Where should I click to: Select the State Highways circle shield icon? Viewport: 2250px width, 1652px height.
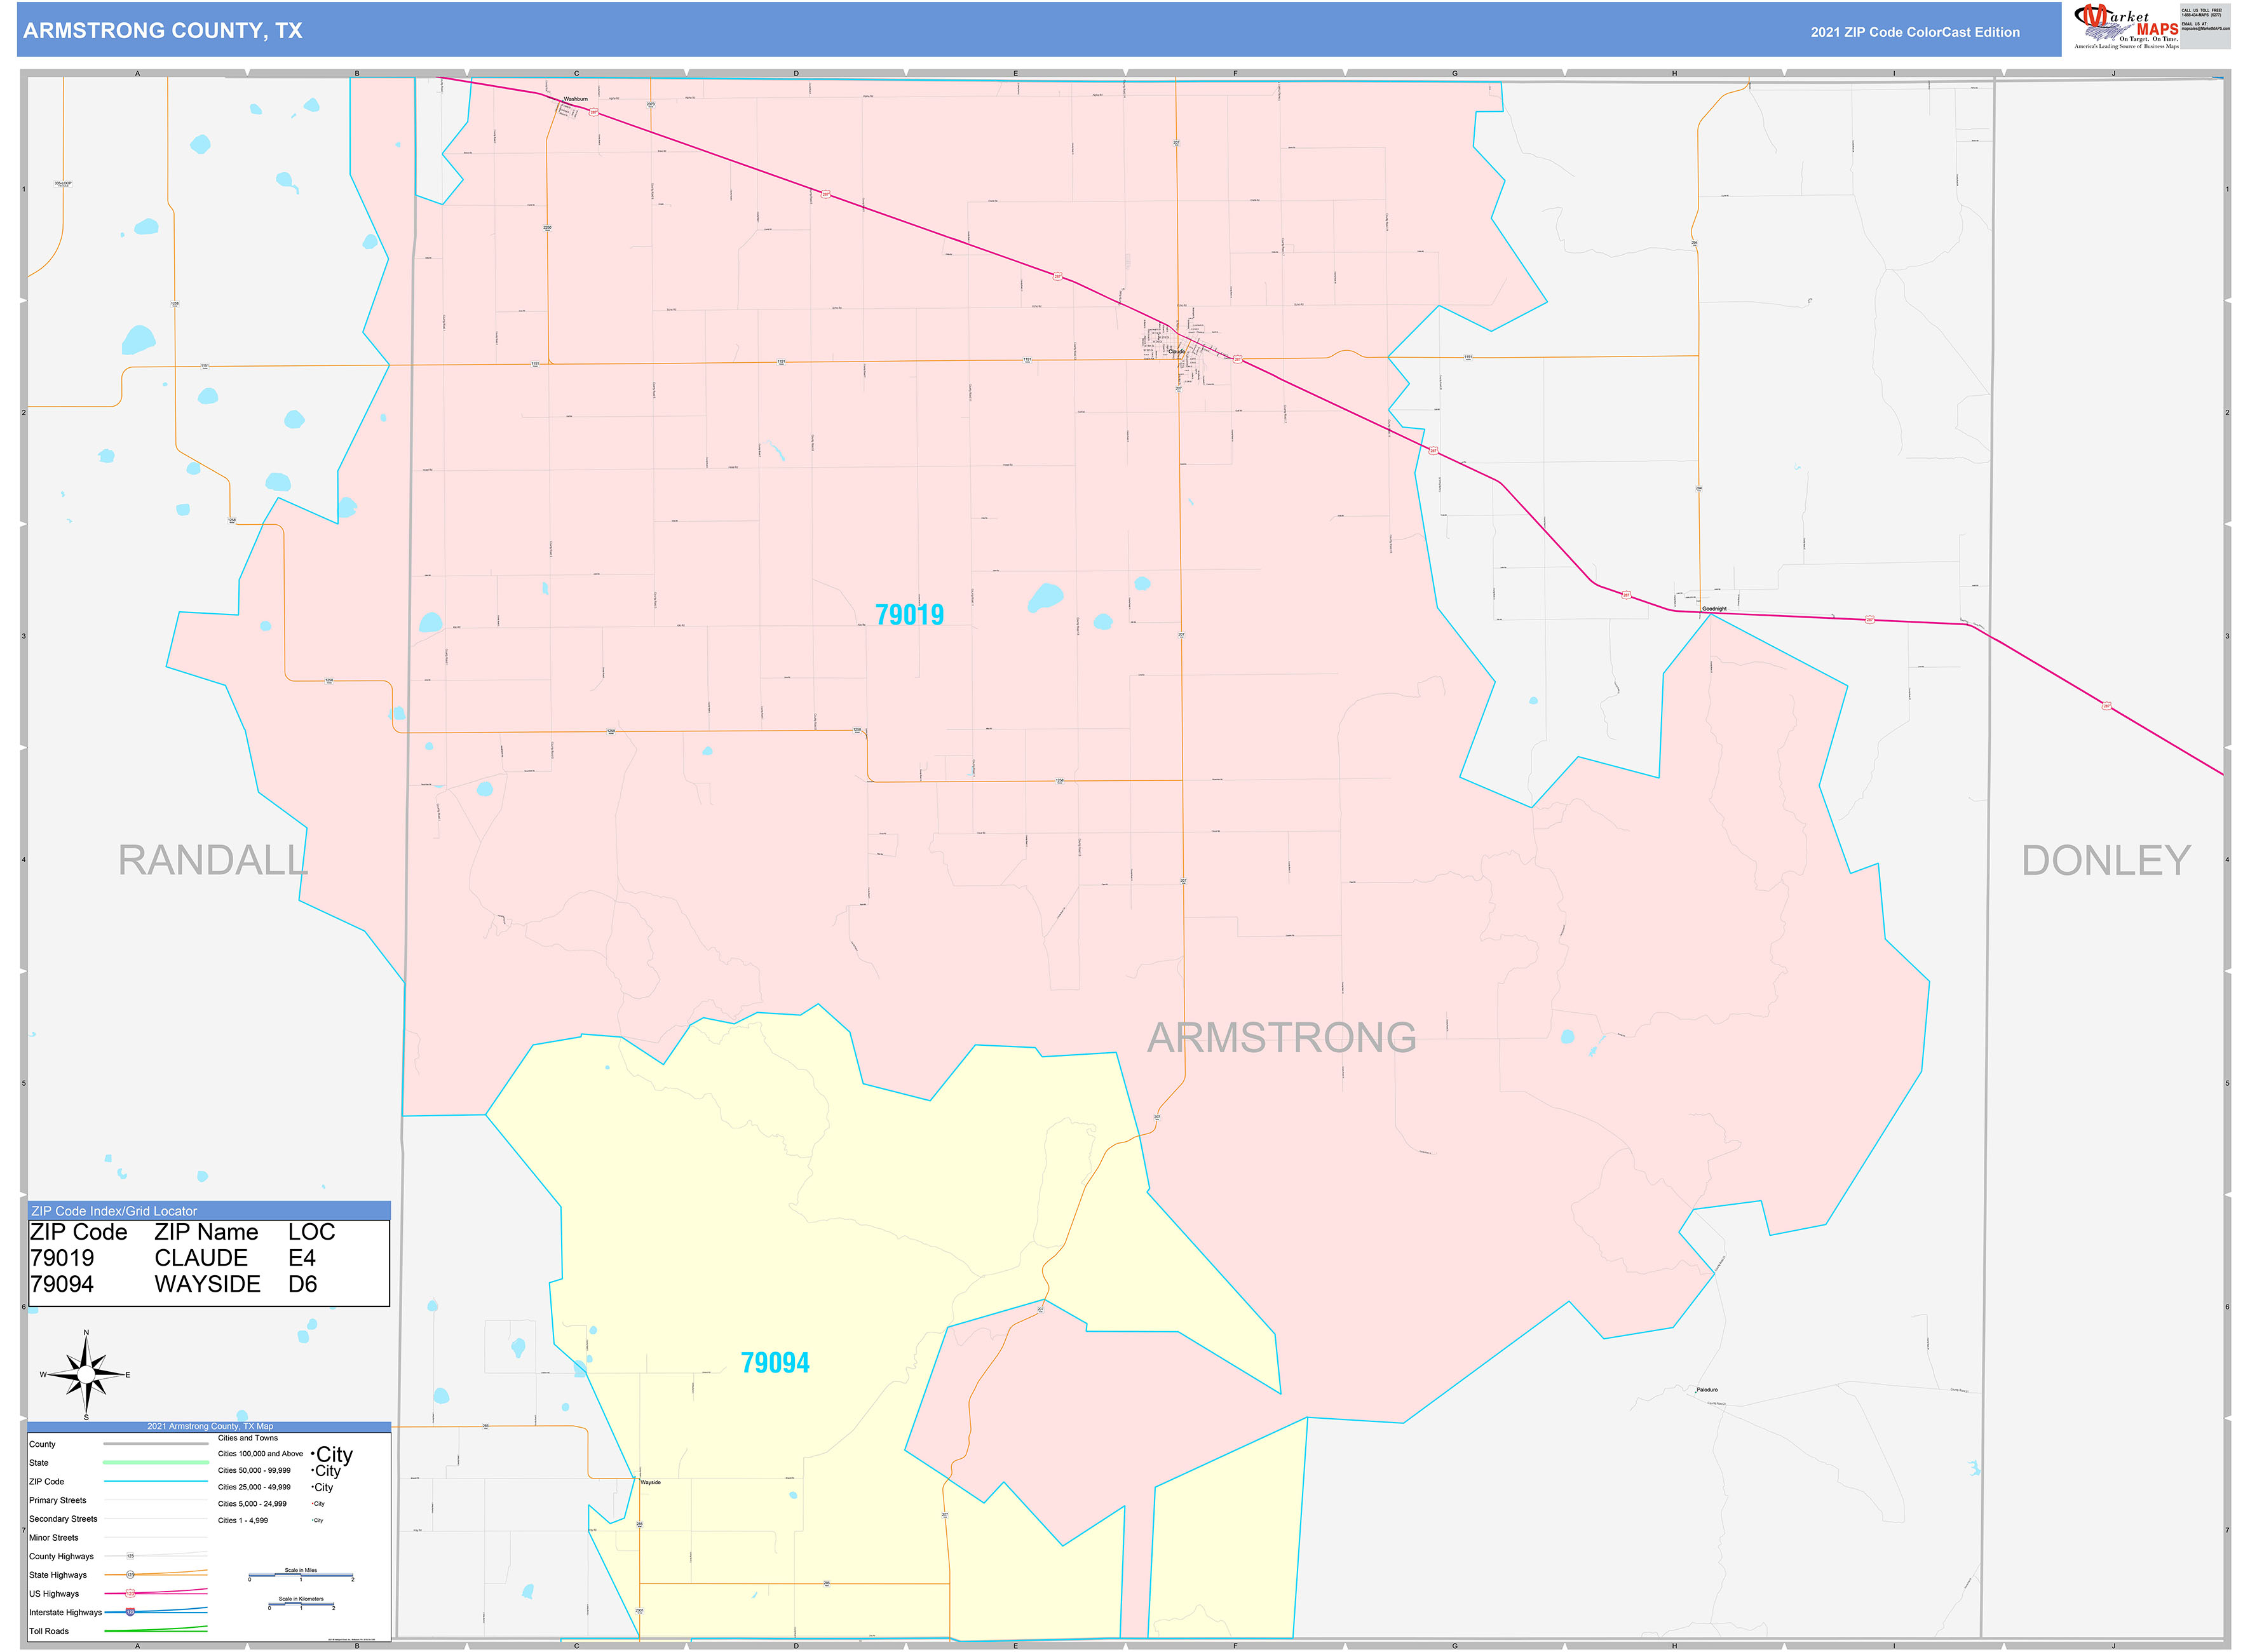coord(130,1574)
